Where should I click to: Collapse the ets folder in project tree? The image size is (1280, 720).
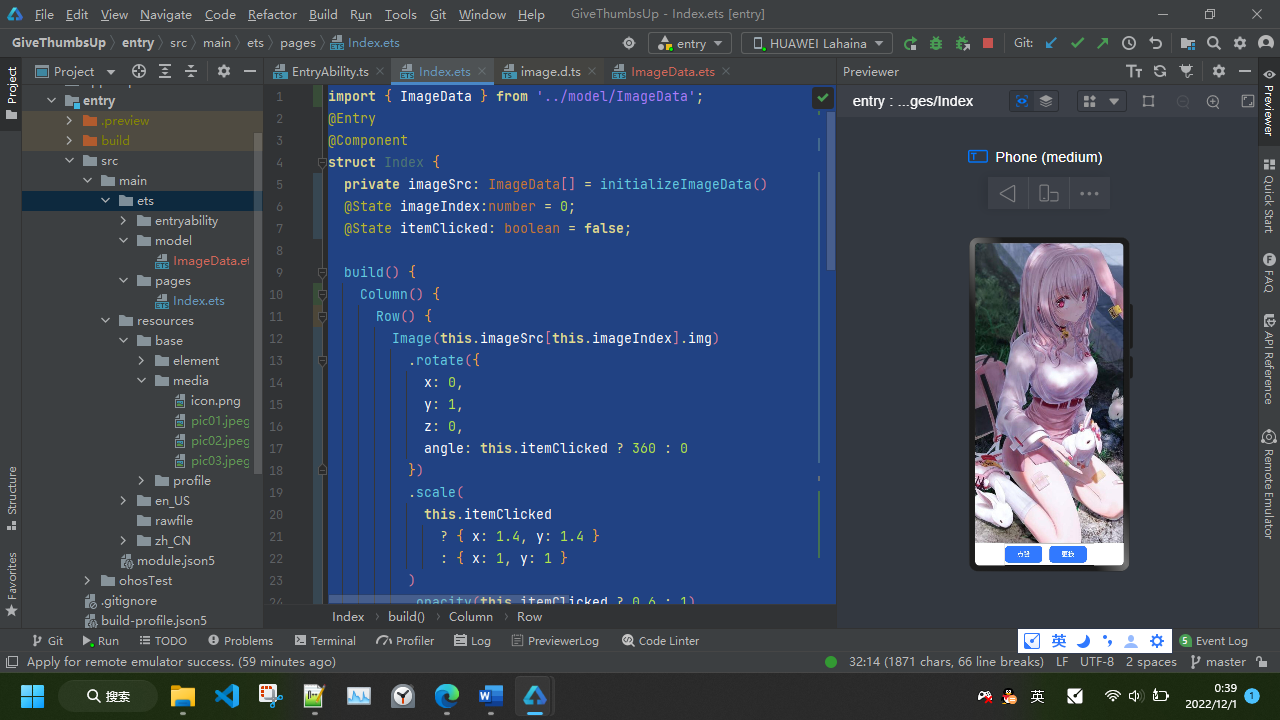[106, 200]
